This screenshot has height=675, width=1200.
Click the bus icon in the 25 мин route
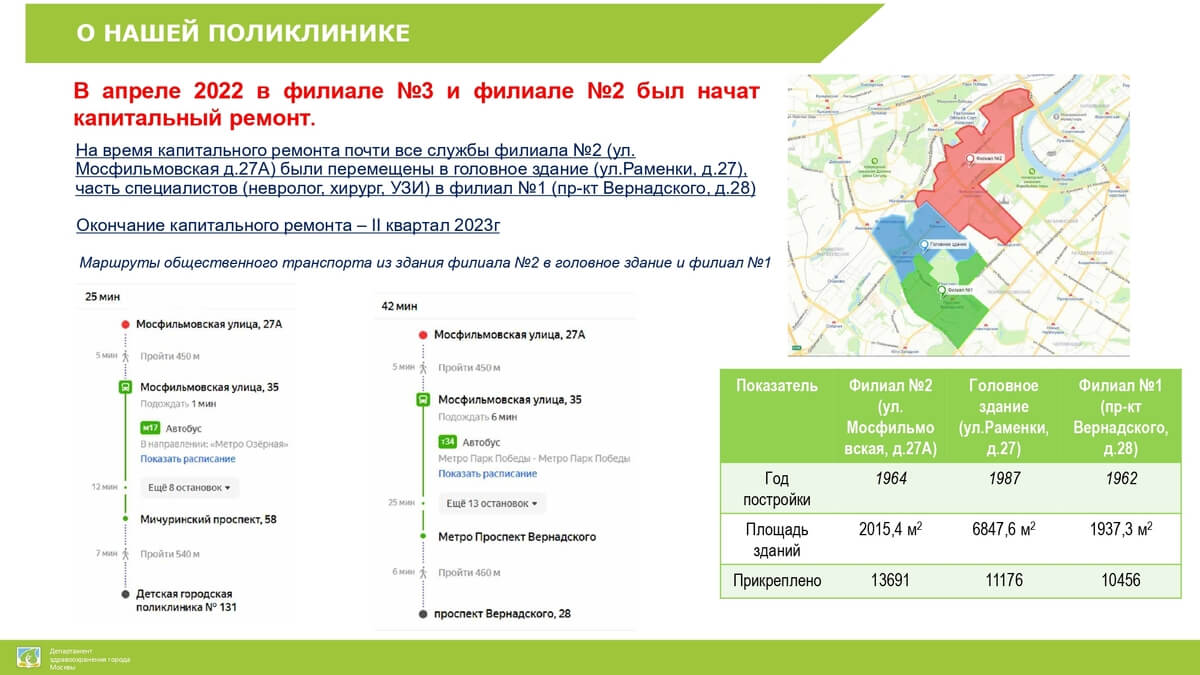coord(125,387)
